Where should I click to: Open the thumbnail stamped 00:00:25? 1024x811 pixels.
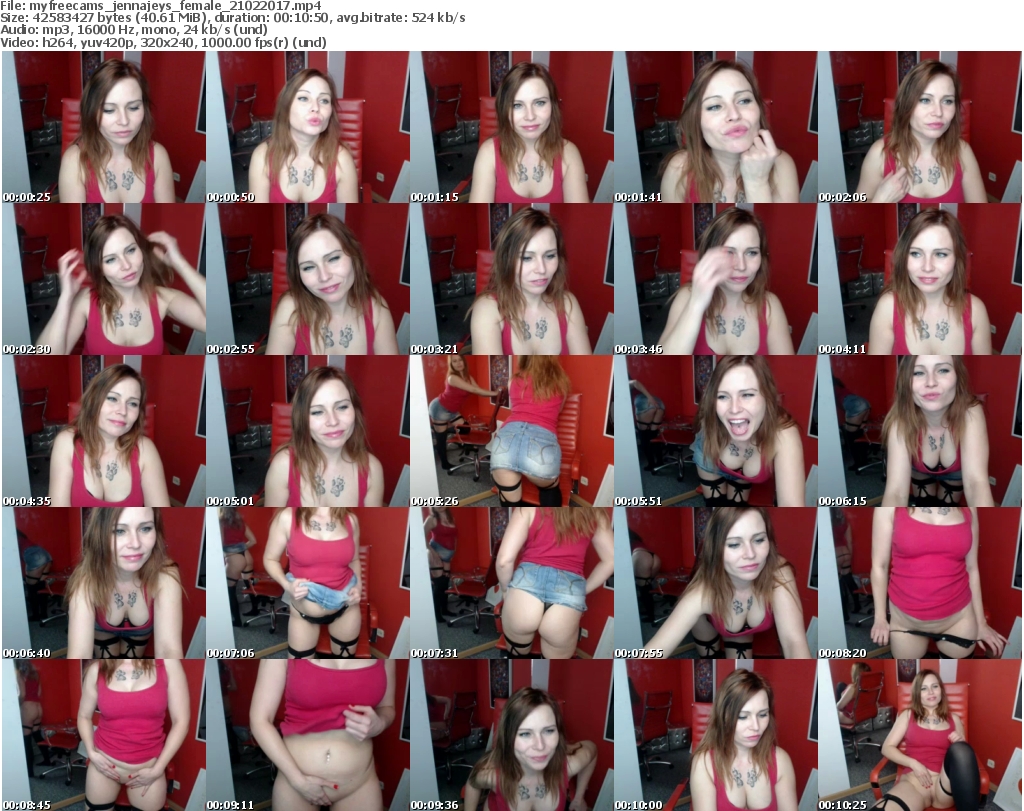(104, 127)
